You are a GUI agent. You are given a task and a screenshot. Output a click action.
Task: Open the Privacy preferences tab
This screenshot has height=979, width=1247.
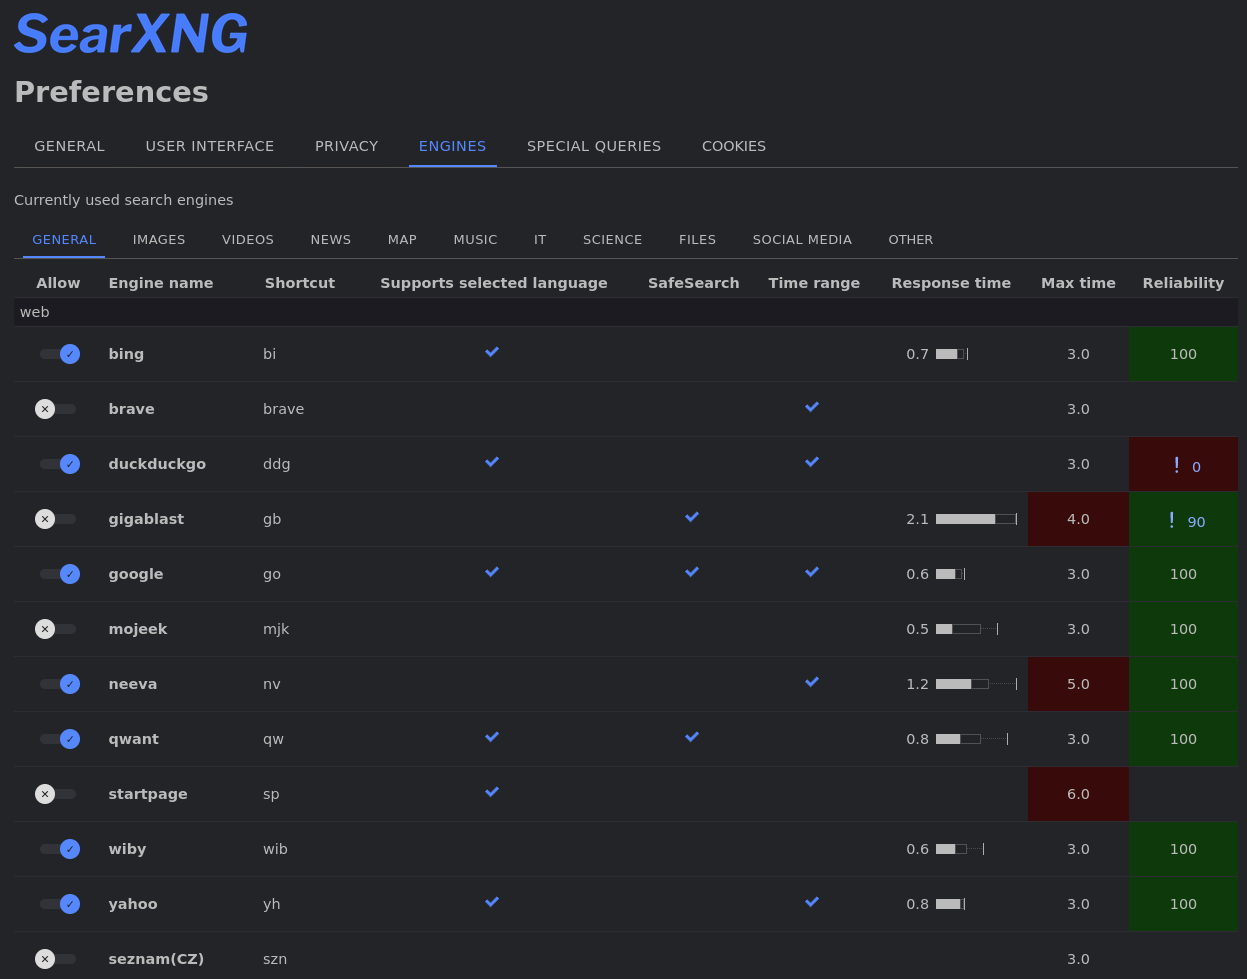point(346,146)
